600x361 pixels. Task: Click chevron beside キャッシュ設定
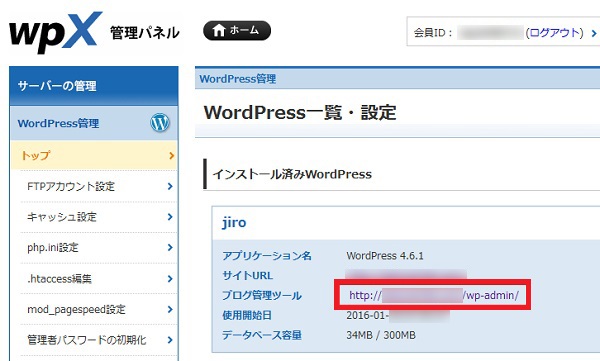[170, 217]
